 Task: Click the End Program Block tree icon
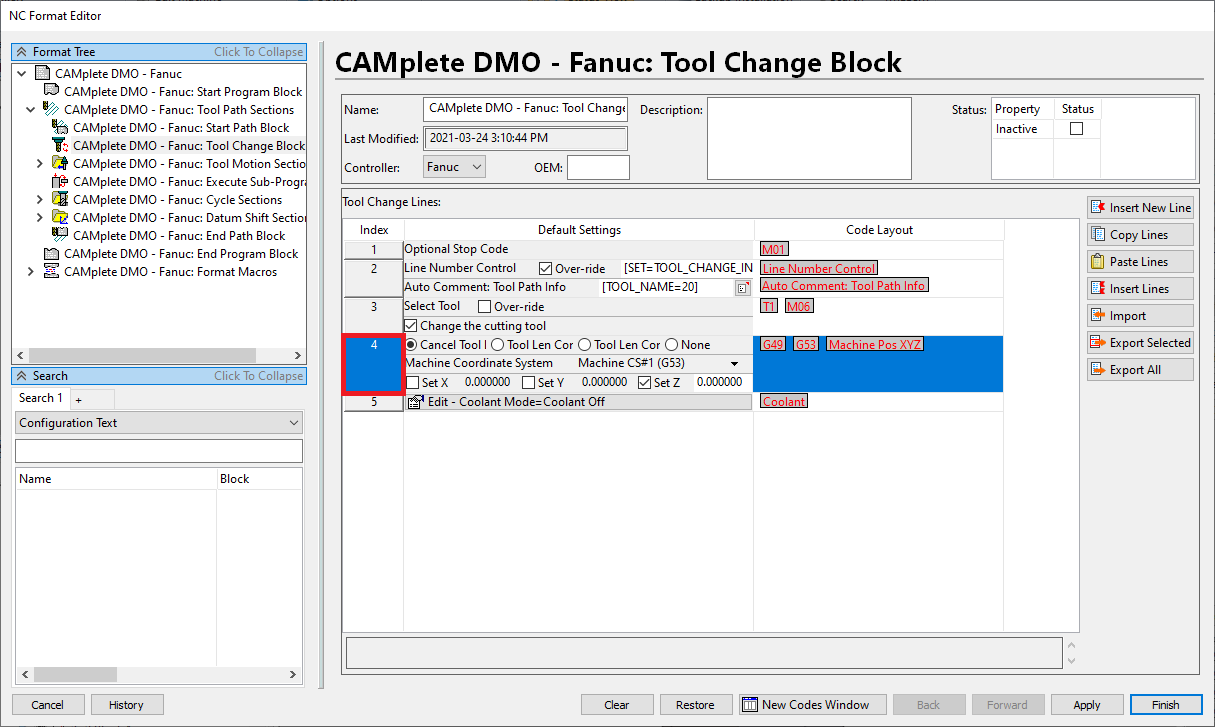pos(51,253)
